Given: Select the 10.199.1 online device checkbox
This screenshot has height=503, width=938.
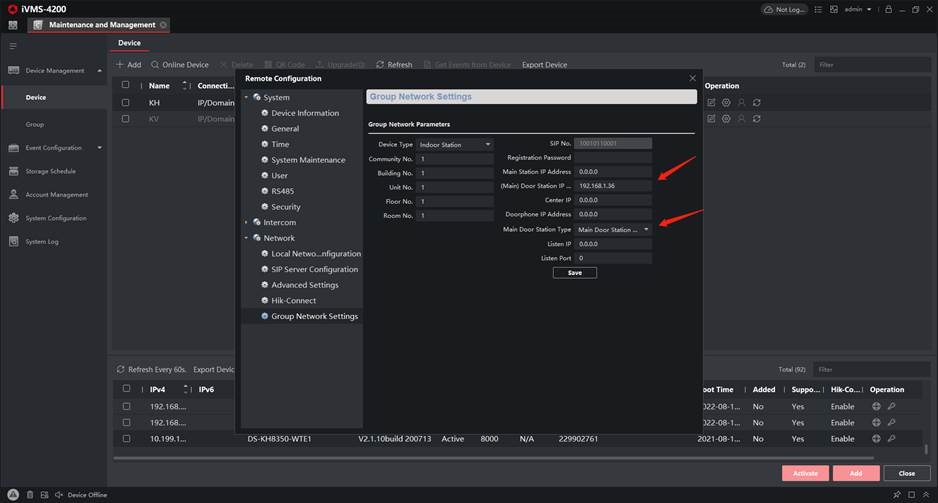Looking at the screenshot, I should tap(126, 438).
